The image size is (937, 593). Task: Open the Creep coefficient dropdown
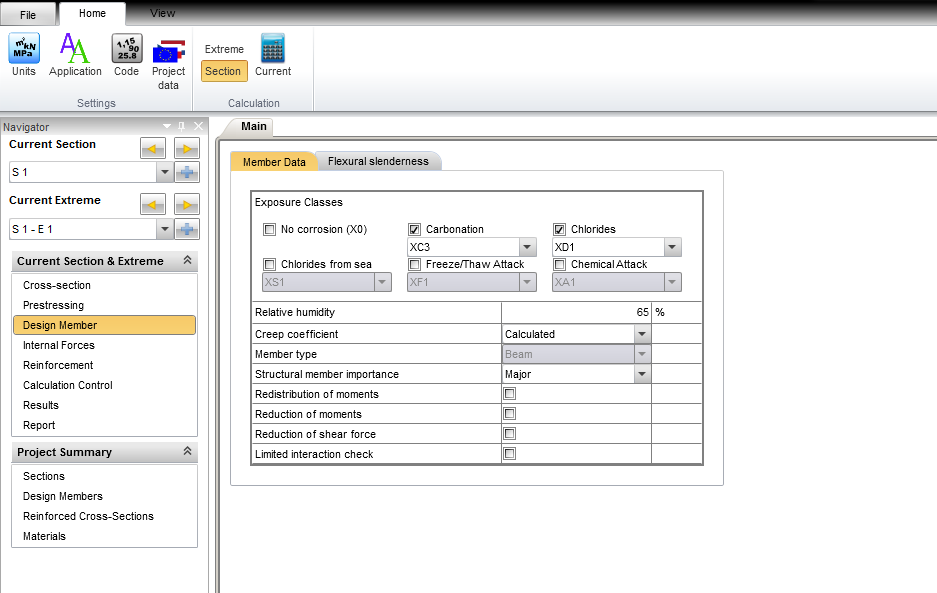click(641, 334)
